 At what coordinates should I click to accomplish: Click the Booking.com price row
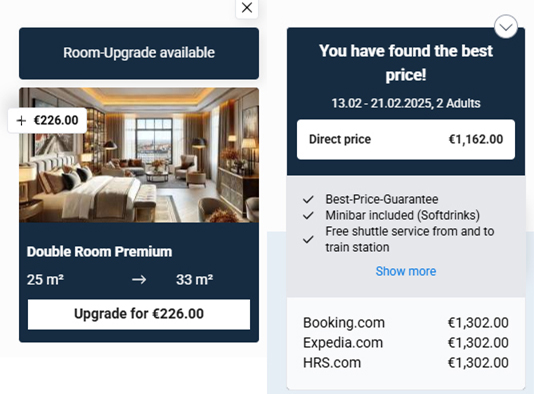tap(406, 322)
